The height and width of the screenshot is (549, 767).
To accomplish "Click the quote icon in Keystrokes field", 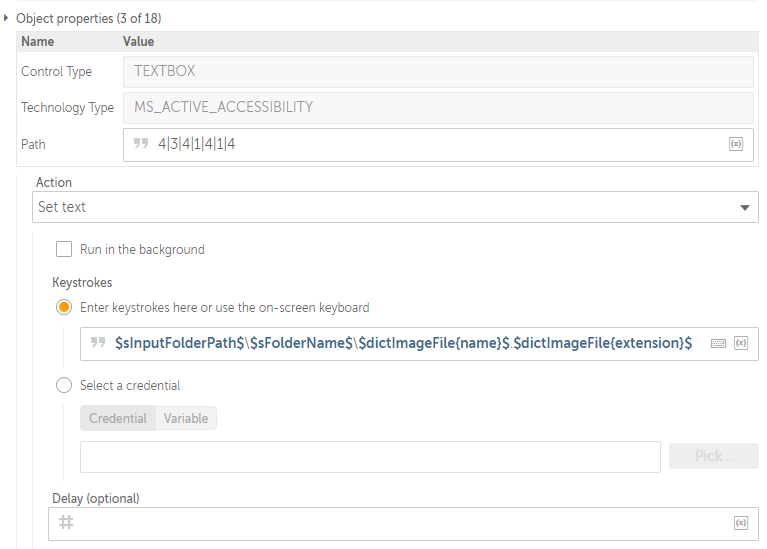I will point(98,342).
